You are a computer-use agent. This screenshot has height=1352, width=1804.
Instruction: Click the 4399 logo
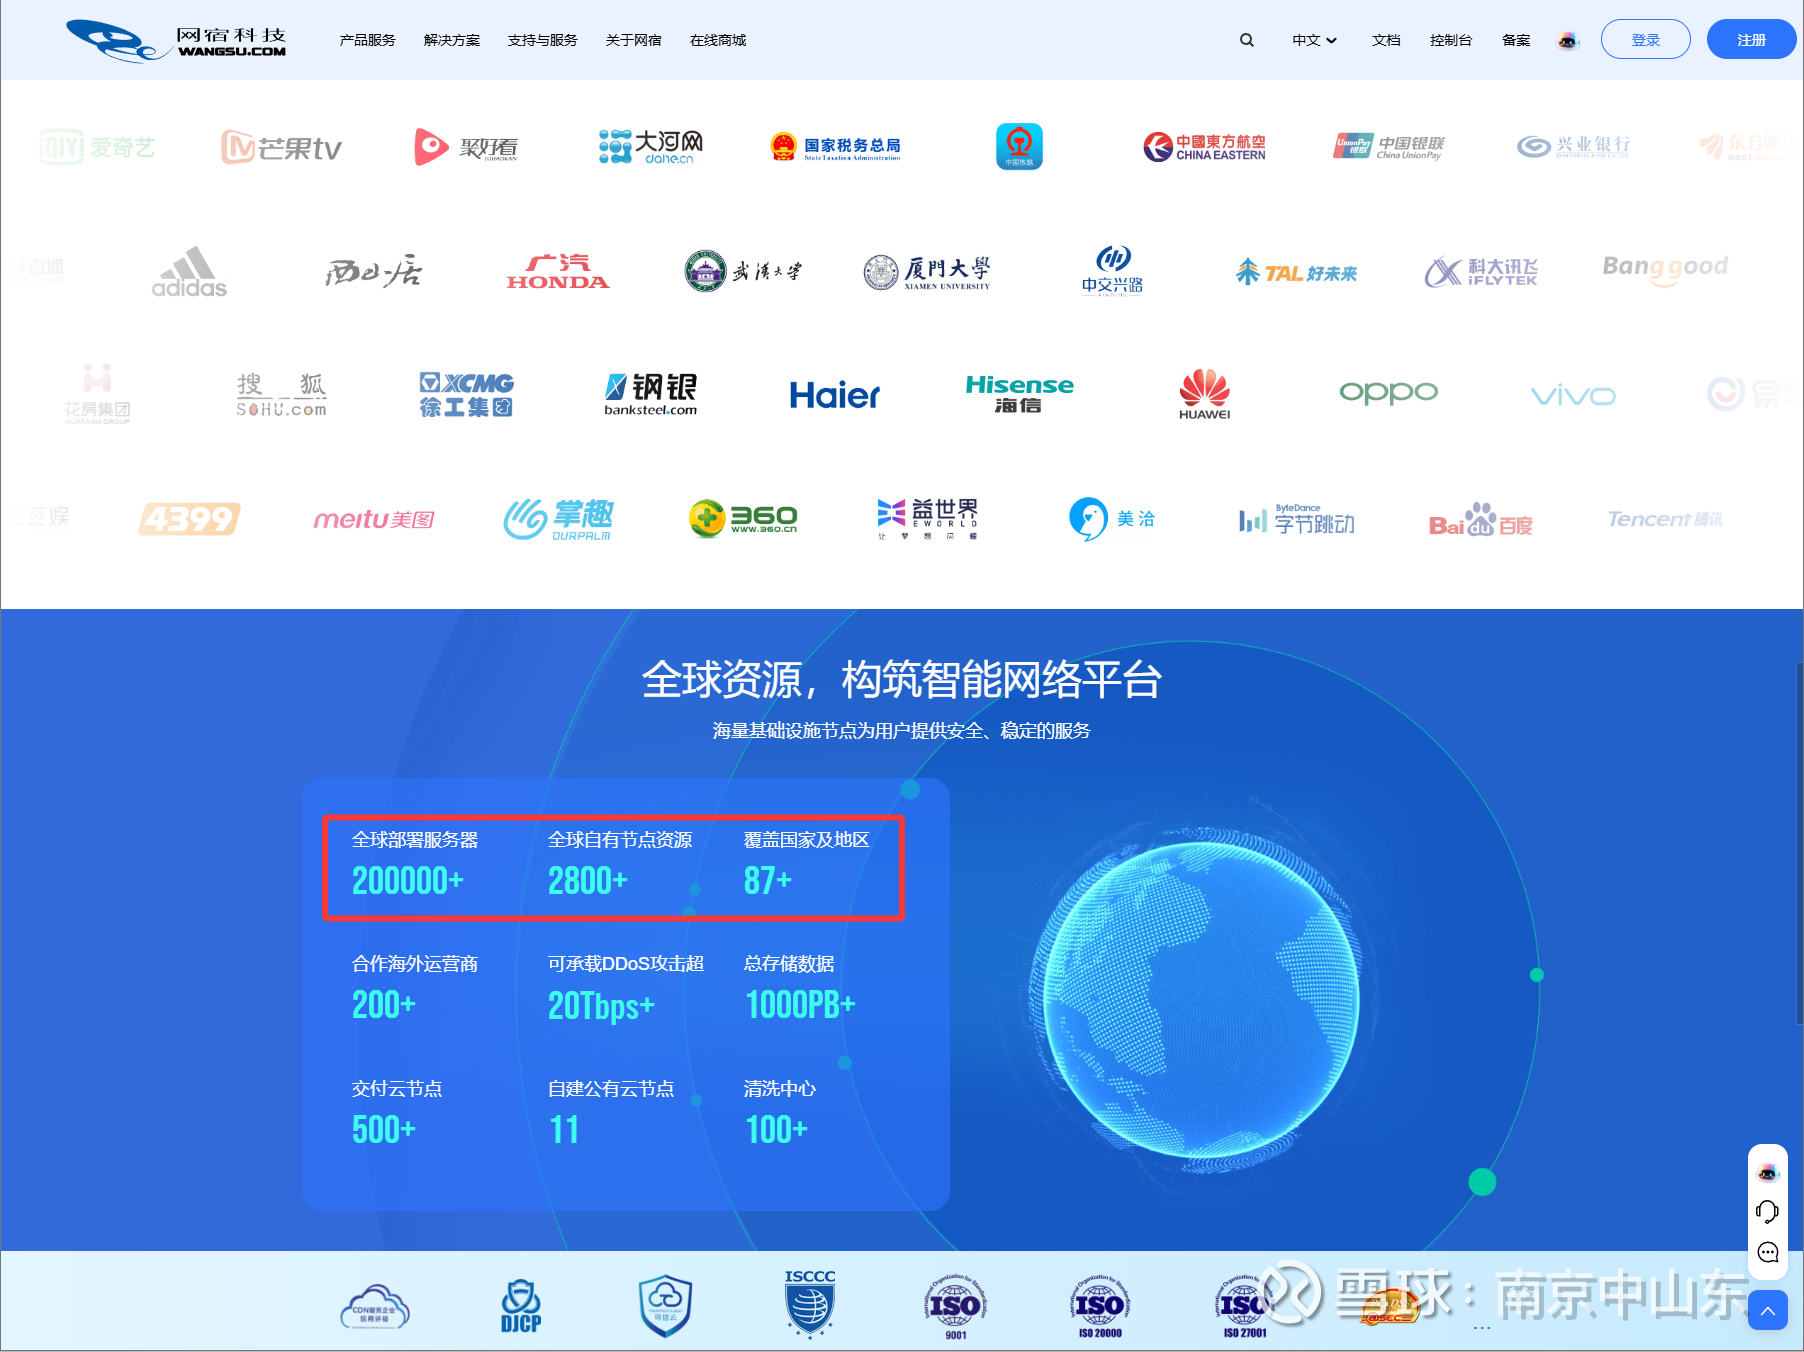(189, 519)
